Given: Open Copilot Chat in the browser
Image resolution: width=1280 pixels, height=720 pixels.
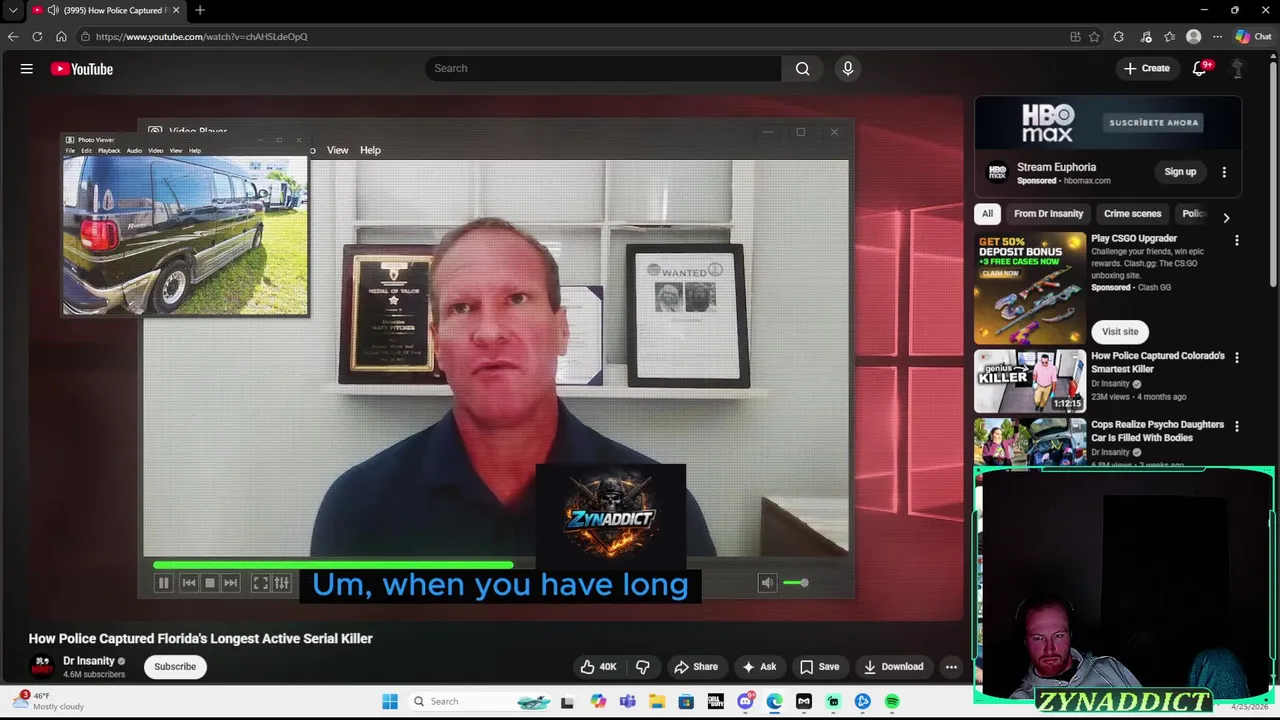Looking at the screenshot, I should click(x=1254, y=37).
